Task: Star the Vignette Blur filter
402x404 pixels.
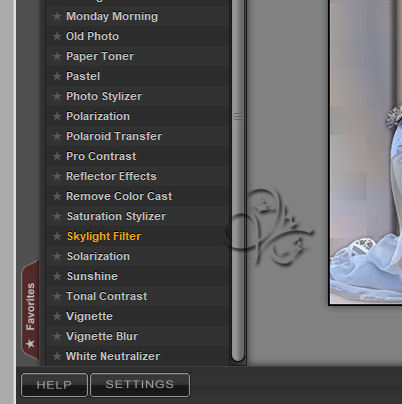Action: 57,336
